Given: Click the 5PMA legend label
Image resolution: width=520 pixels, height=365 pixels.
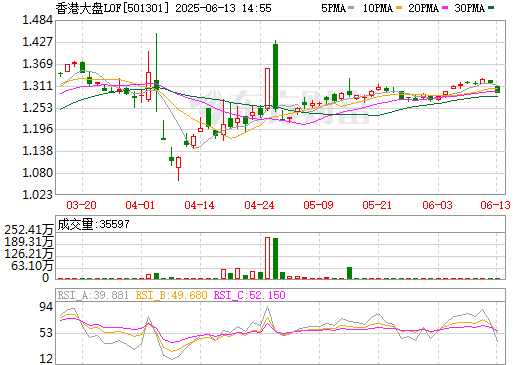Looking at the screenshot, I should coord(333,8).
